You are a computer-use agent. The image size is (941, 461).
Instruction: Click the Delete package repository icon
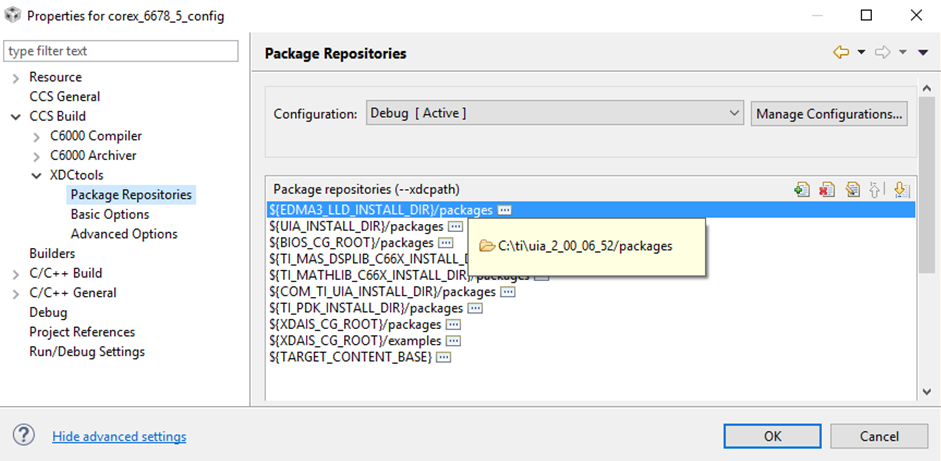coord(827,189)
